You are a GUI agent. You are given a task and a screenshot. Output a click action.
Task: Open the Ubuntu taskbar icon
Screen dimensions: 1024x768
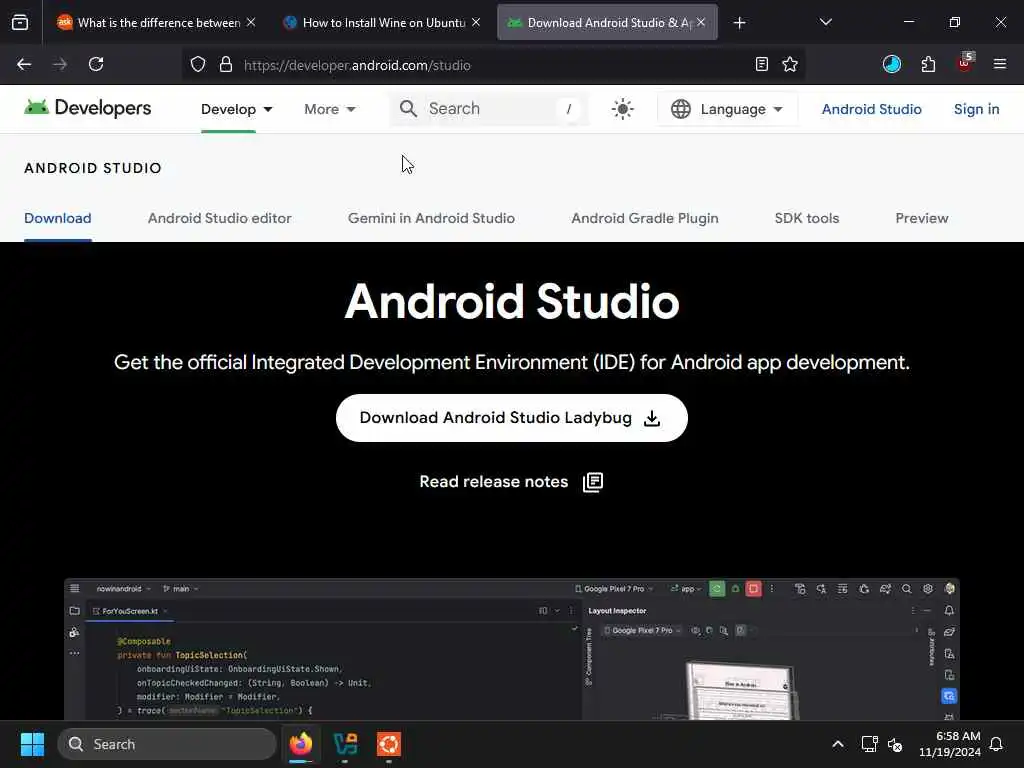[x=389, y=744]
